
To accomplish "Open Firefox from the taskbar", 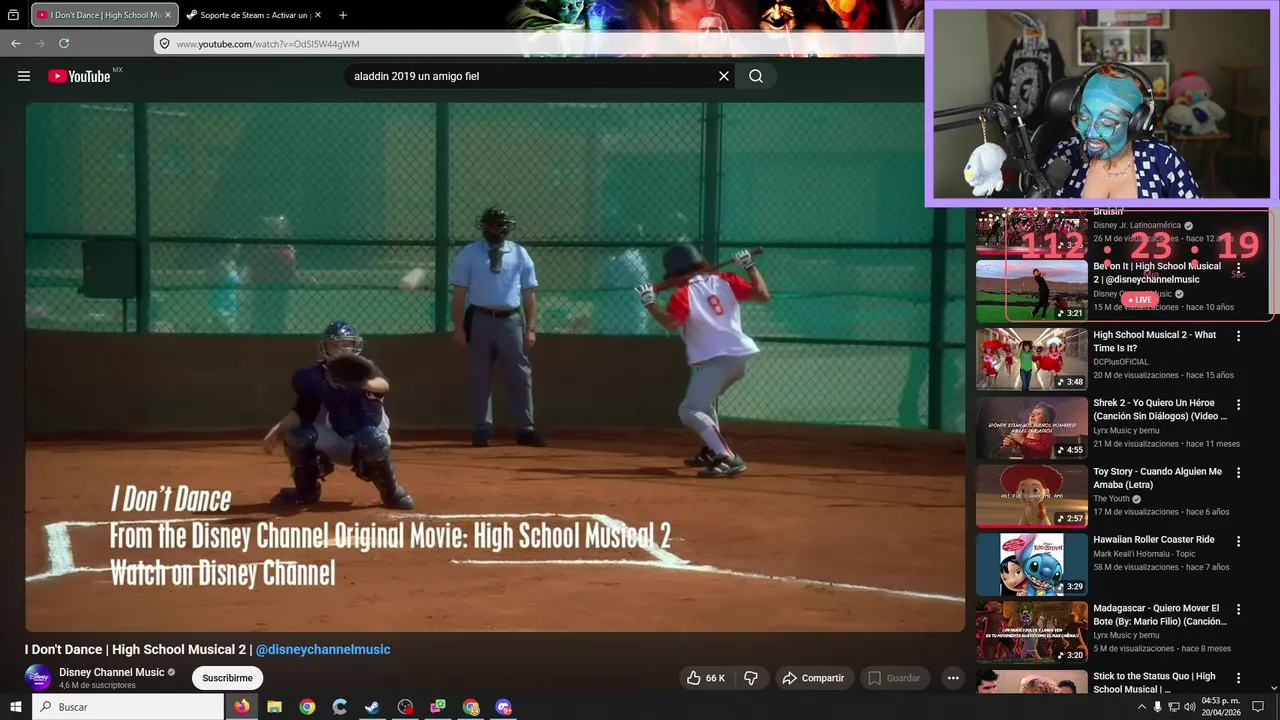I will [x=242, y=707].
